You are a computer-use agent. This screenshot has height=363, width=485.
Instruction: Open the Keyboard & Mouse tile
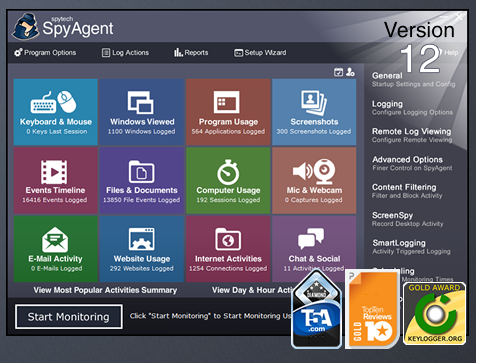pyautogui.click(x=56, y=112)
